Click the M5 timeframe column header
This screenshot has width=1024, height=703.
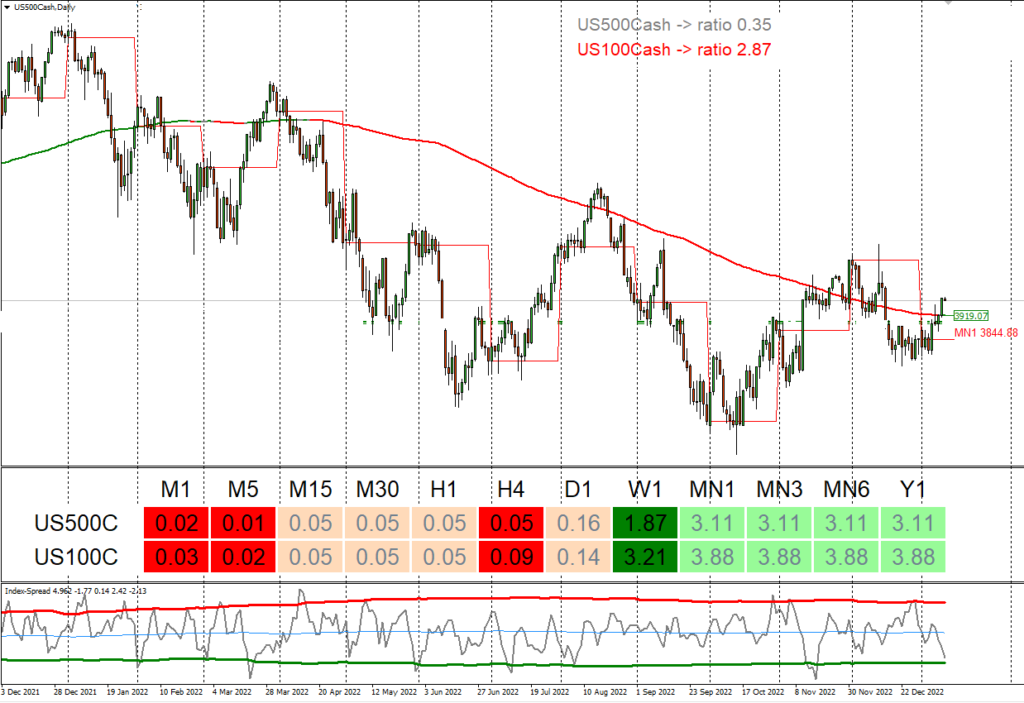click(x=243, y=489)
